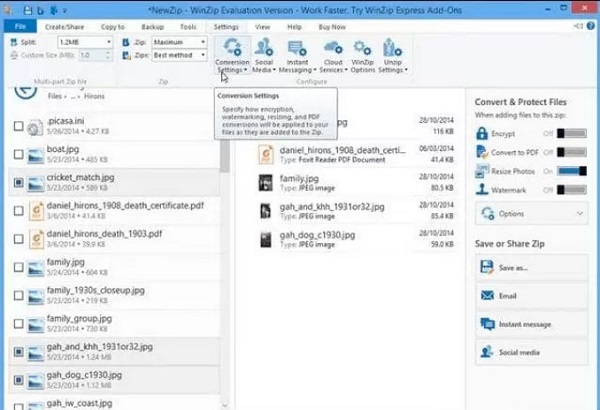Viewport: 600px width, 410px height.
Task: Click the .picasa.ini file icon
Action: (35, 127)
